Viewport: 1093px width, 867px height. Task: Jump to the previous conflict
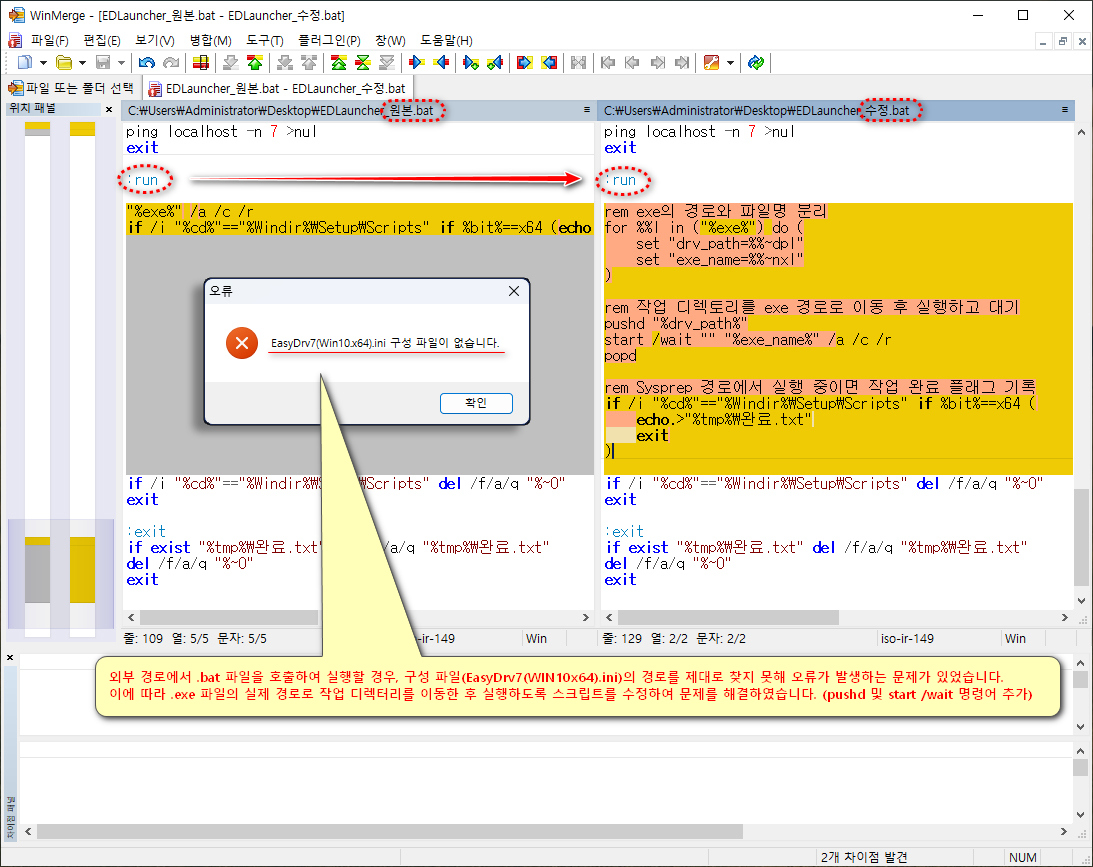click(309, 63)
